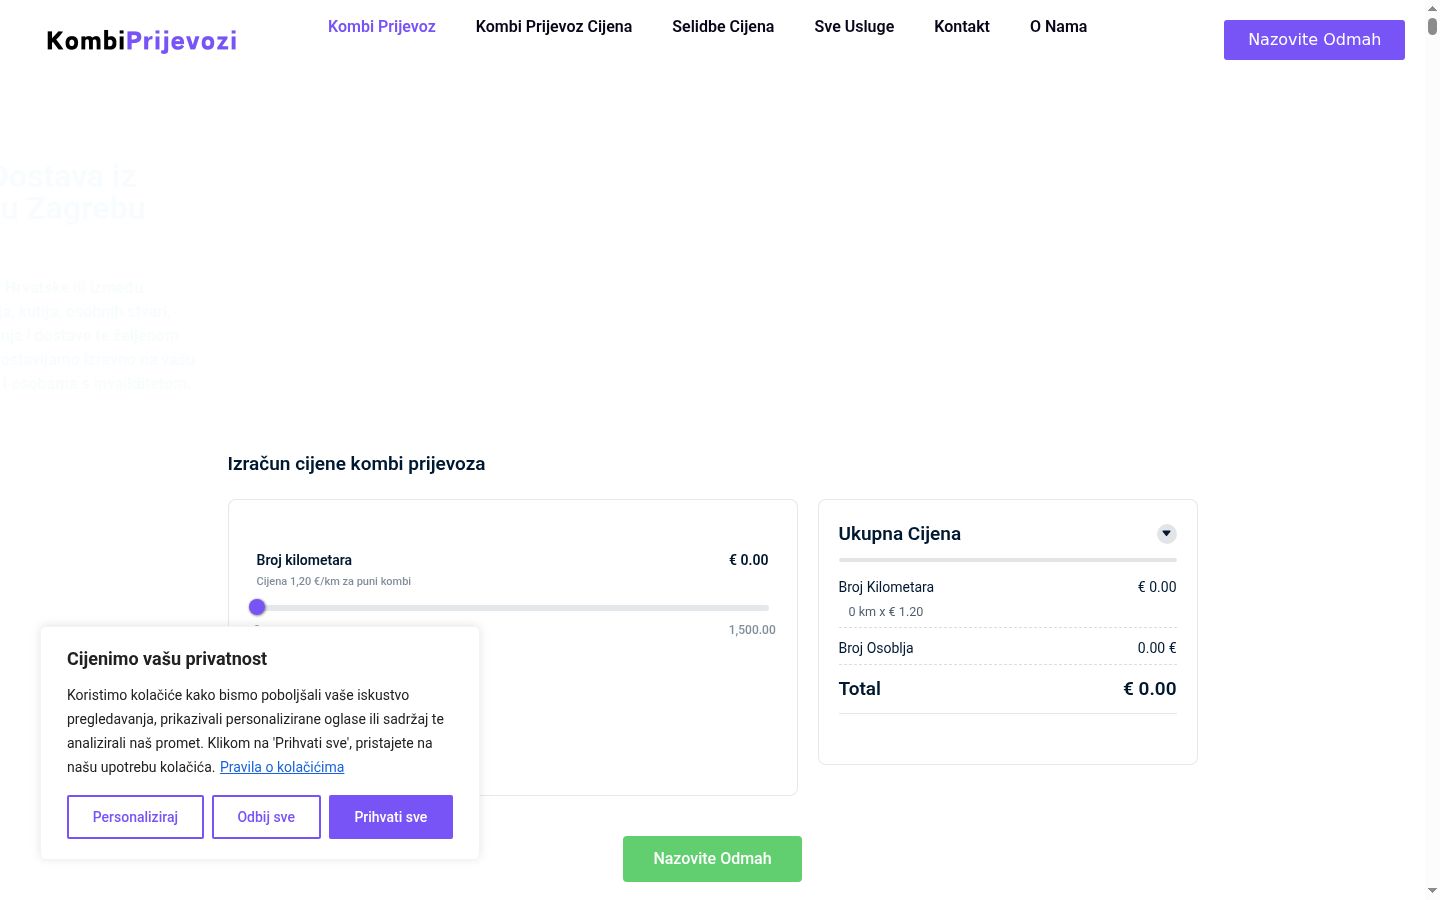Viewport: 1440px width, 900px height.
Task: Click the 'Broj Kilometara' summary row label
Action: (x=886, y=587)
